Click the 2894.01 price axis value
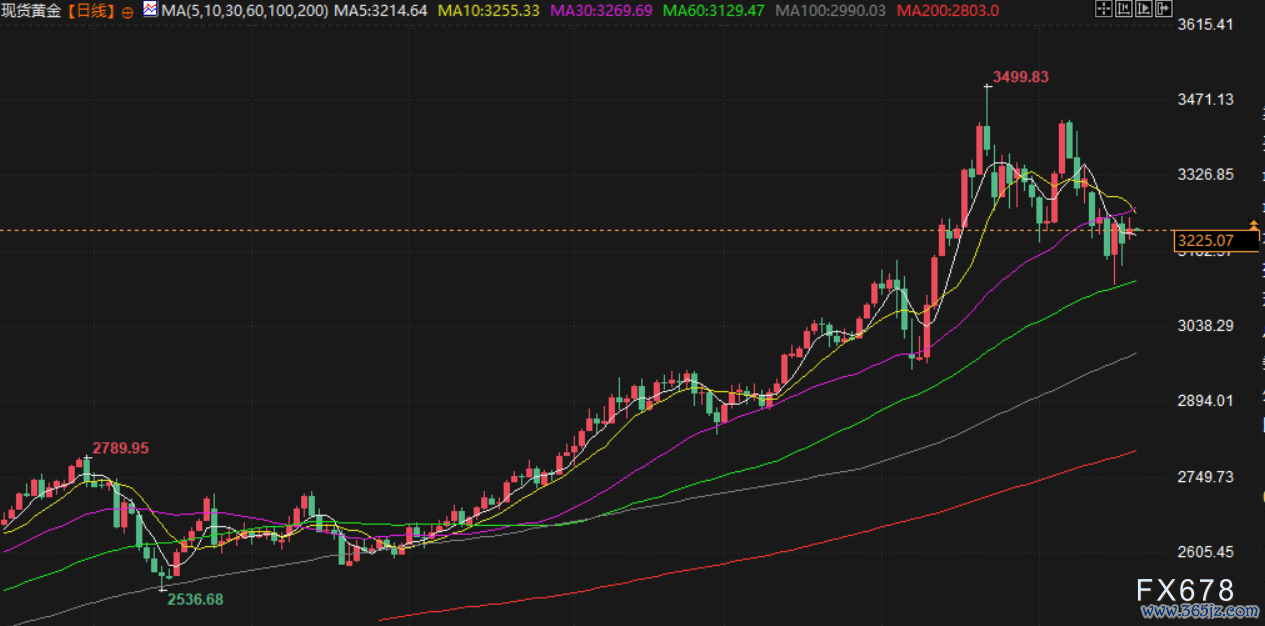Viewport: 1265px width, 626px height. coord(1207,401)
